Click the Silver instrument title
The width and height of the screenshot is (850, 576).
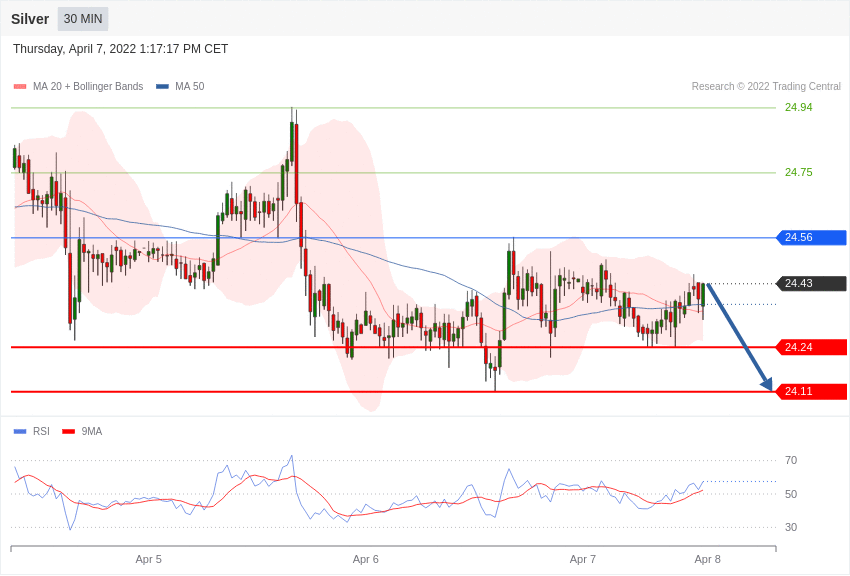tap(30, 19)
